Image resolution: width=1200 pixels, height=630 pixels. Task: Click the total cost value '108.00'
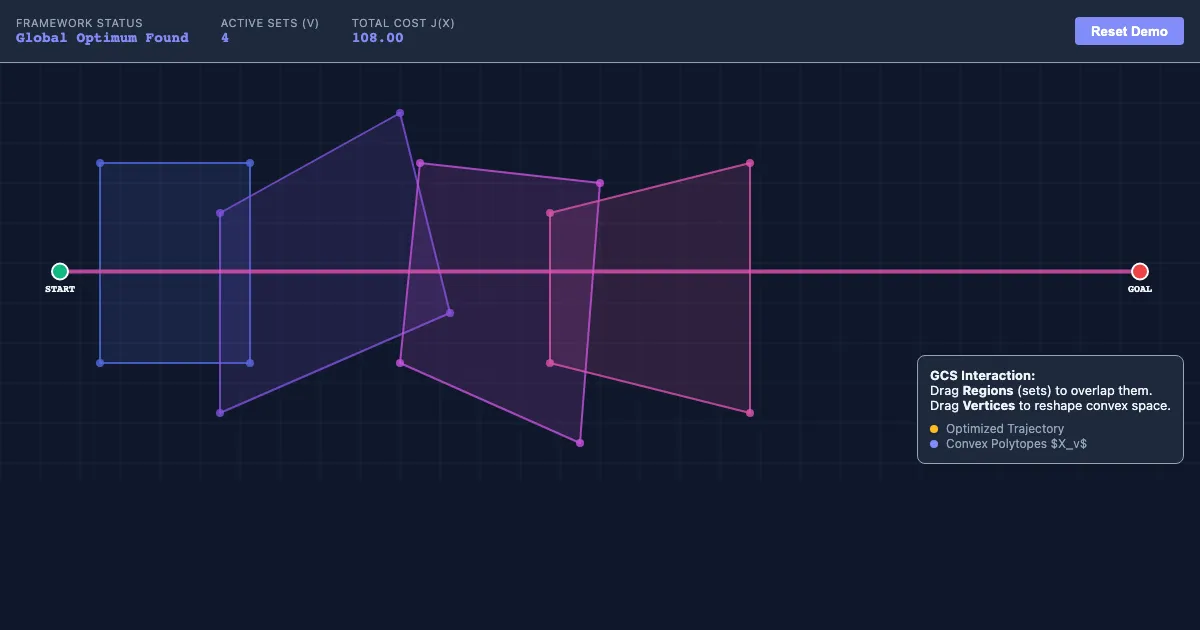tap(378, 38)
